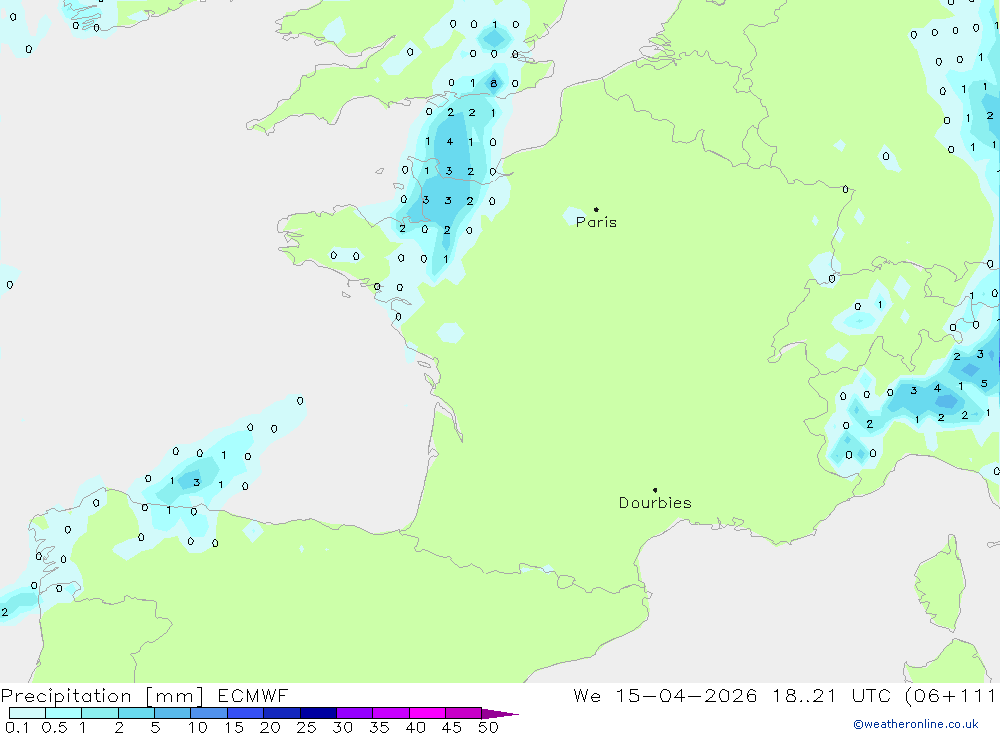Select the Dourbies place label
The height and width of the screenshot is (733, 1000).
(655, 503)
